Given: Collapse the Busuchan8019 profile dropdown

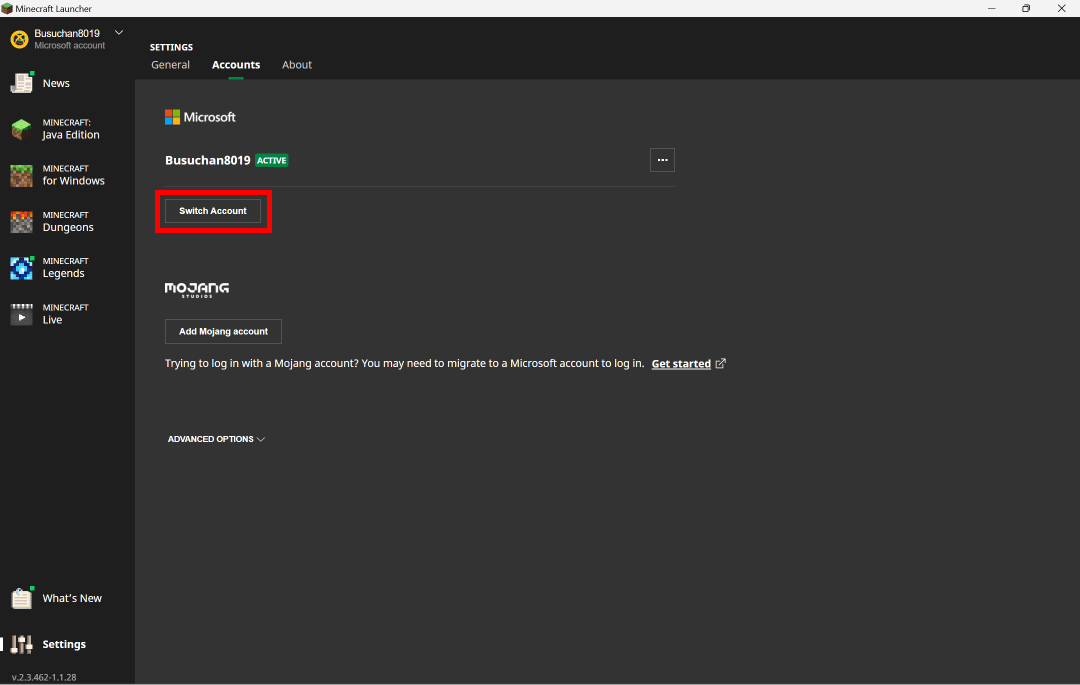Looking at the screenshot, I should (x=118, y=31).
